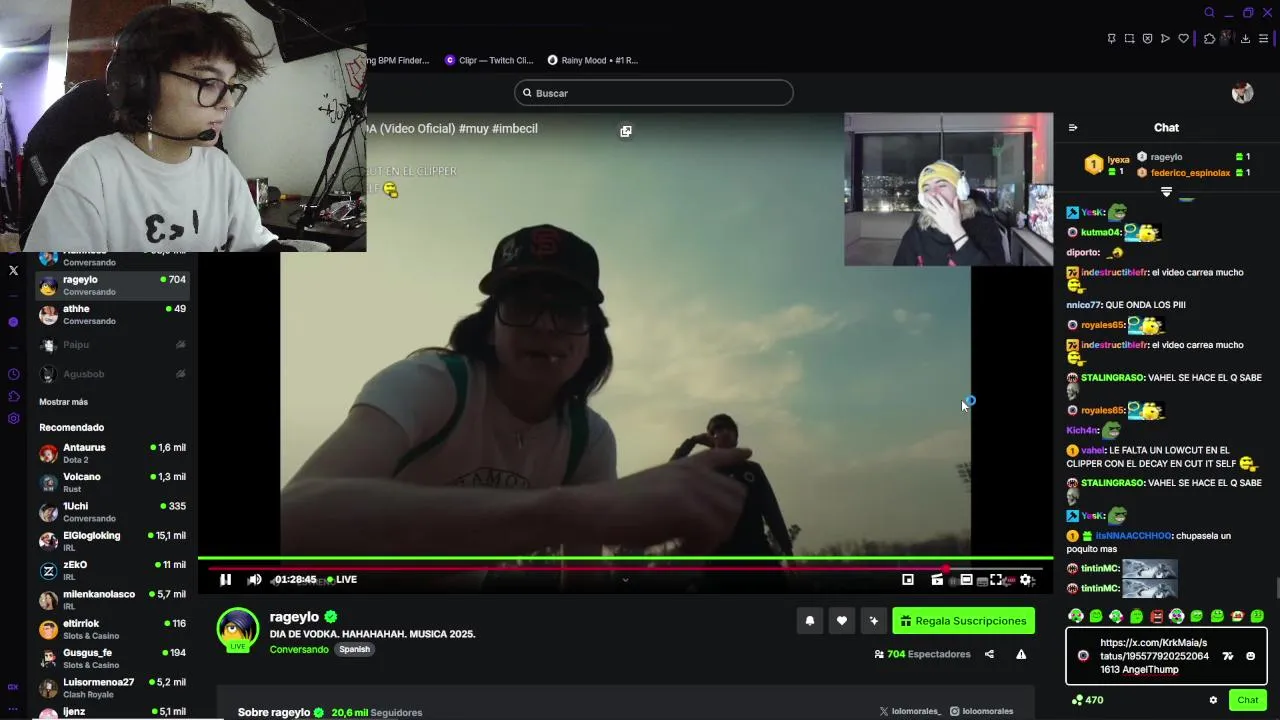Focus the Buscar search field

[x=654, y=93]
